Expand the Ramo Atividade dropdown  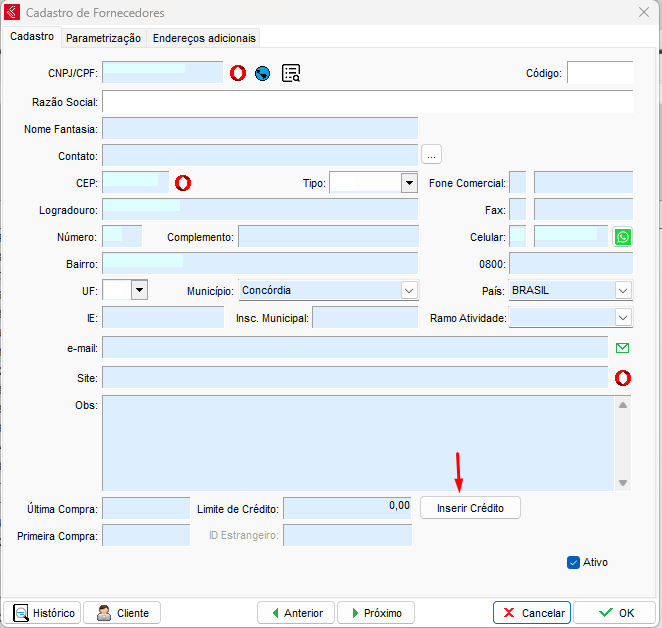(x=623, y=318)
